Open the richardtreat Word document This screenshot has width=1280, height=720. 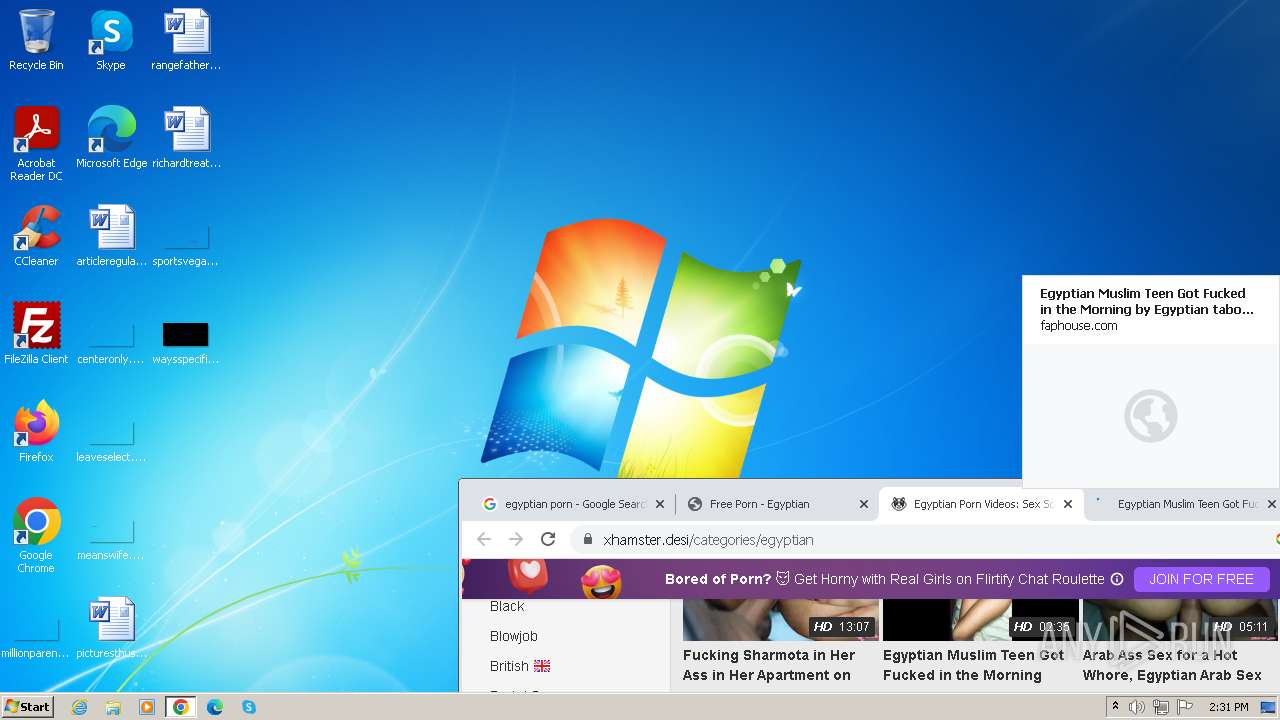(186, 138)
